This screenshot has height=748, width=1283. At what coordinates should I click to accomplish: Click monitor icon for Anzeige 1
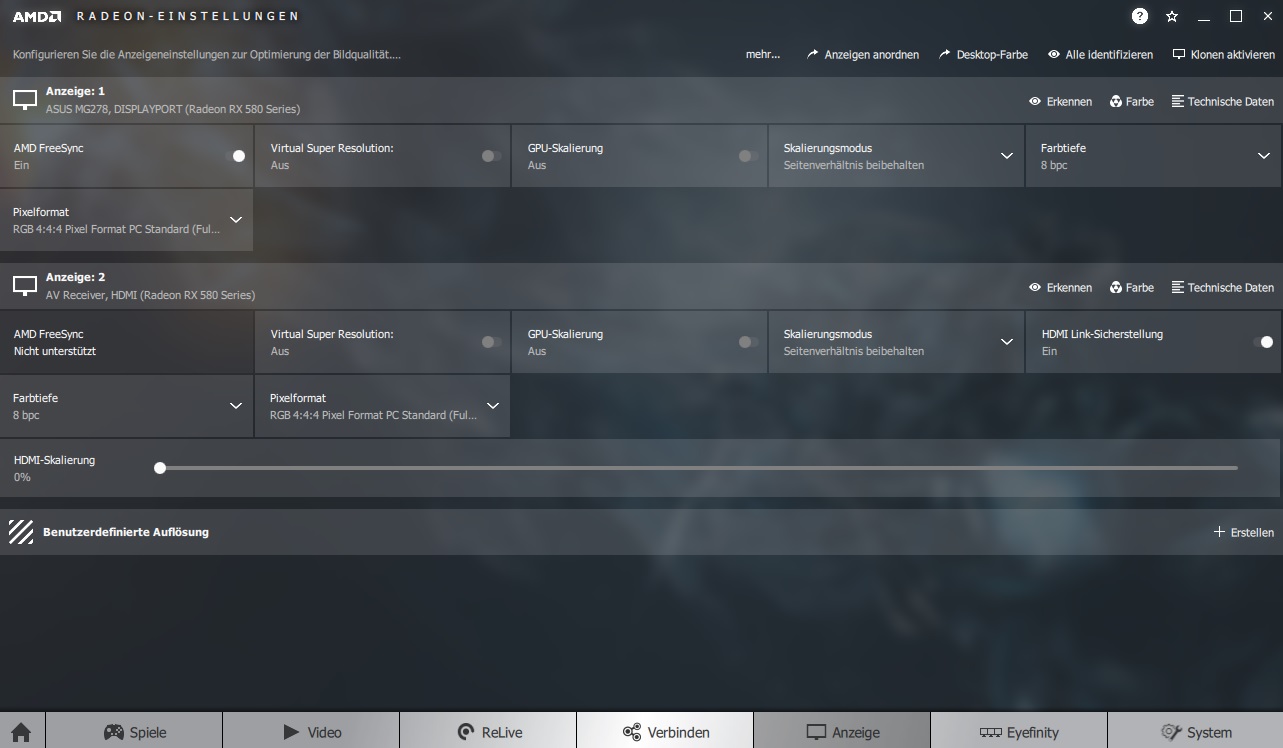point(25,99)
